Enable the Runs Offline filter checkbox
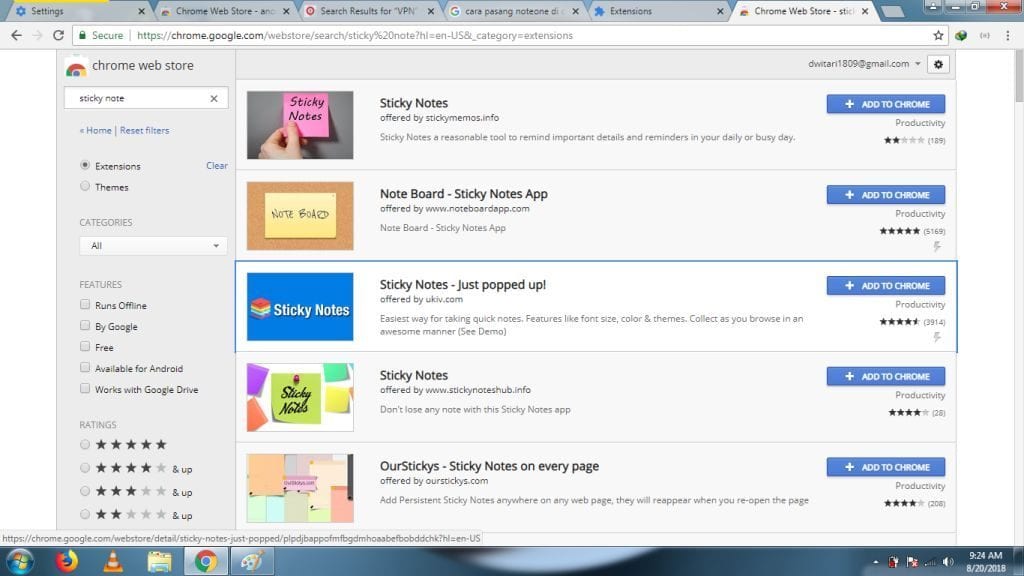The width and height of the screenshot is (1024, 576). 85,305
